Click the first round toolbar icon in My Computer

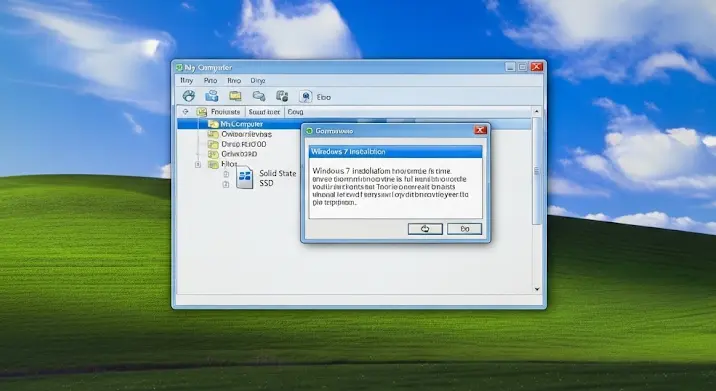pyautogui.click(x=189, y=96)
